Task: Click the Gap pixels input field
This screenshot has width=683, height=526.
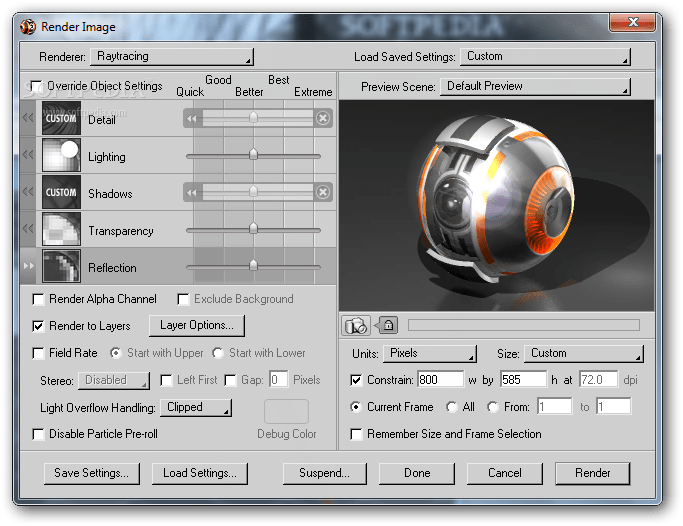Action: coord(278,380)
